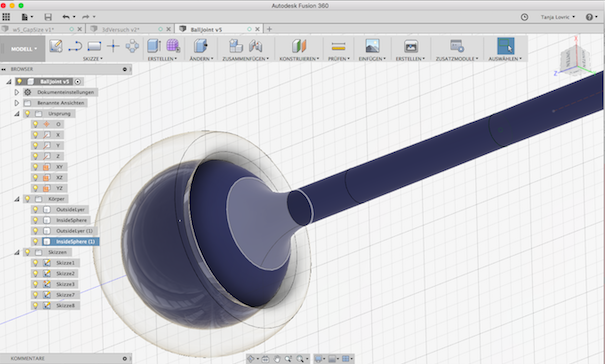Toggle visibility bulb of InsideSphere (1)
The width and height of the screenshot is (605, 364).
pyautogui.click(x=35, y=242)
